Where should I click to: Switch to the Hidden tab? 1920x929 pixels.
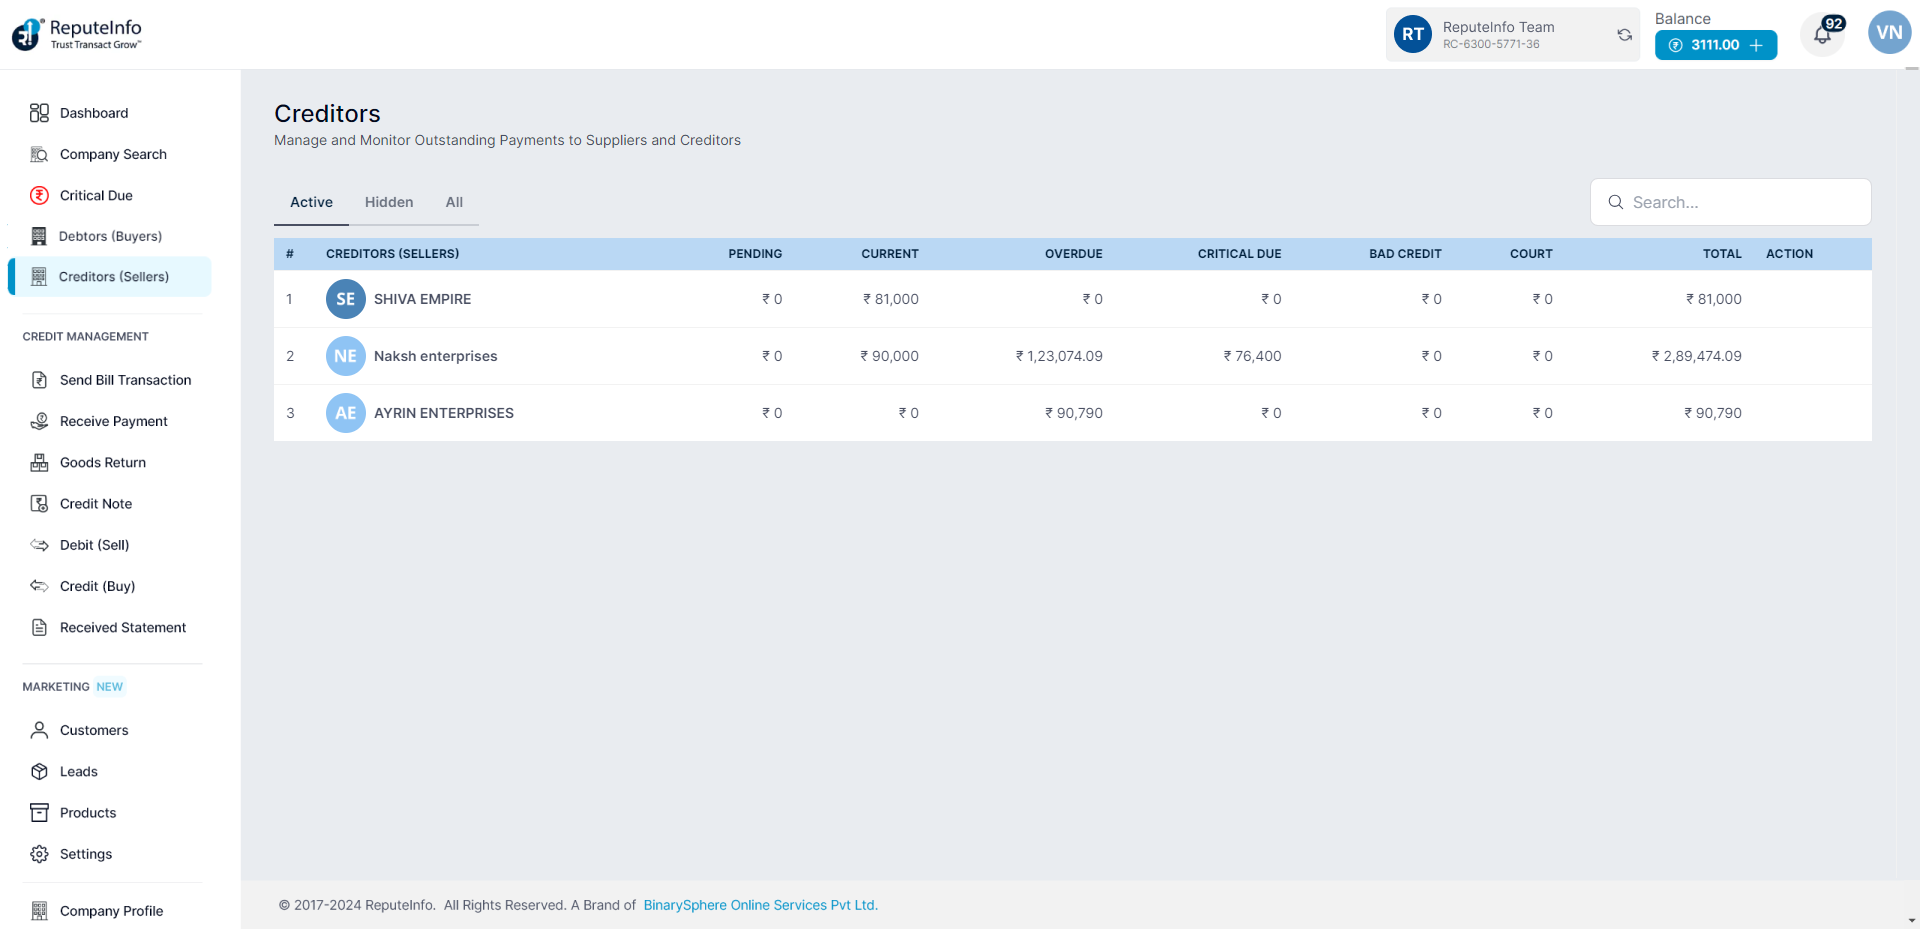[388, 202]
